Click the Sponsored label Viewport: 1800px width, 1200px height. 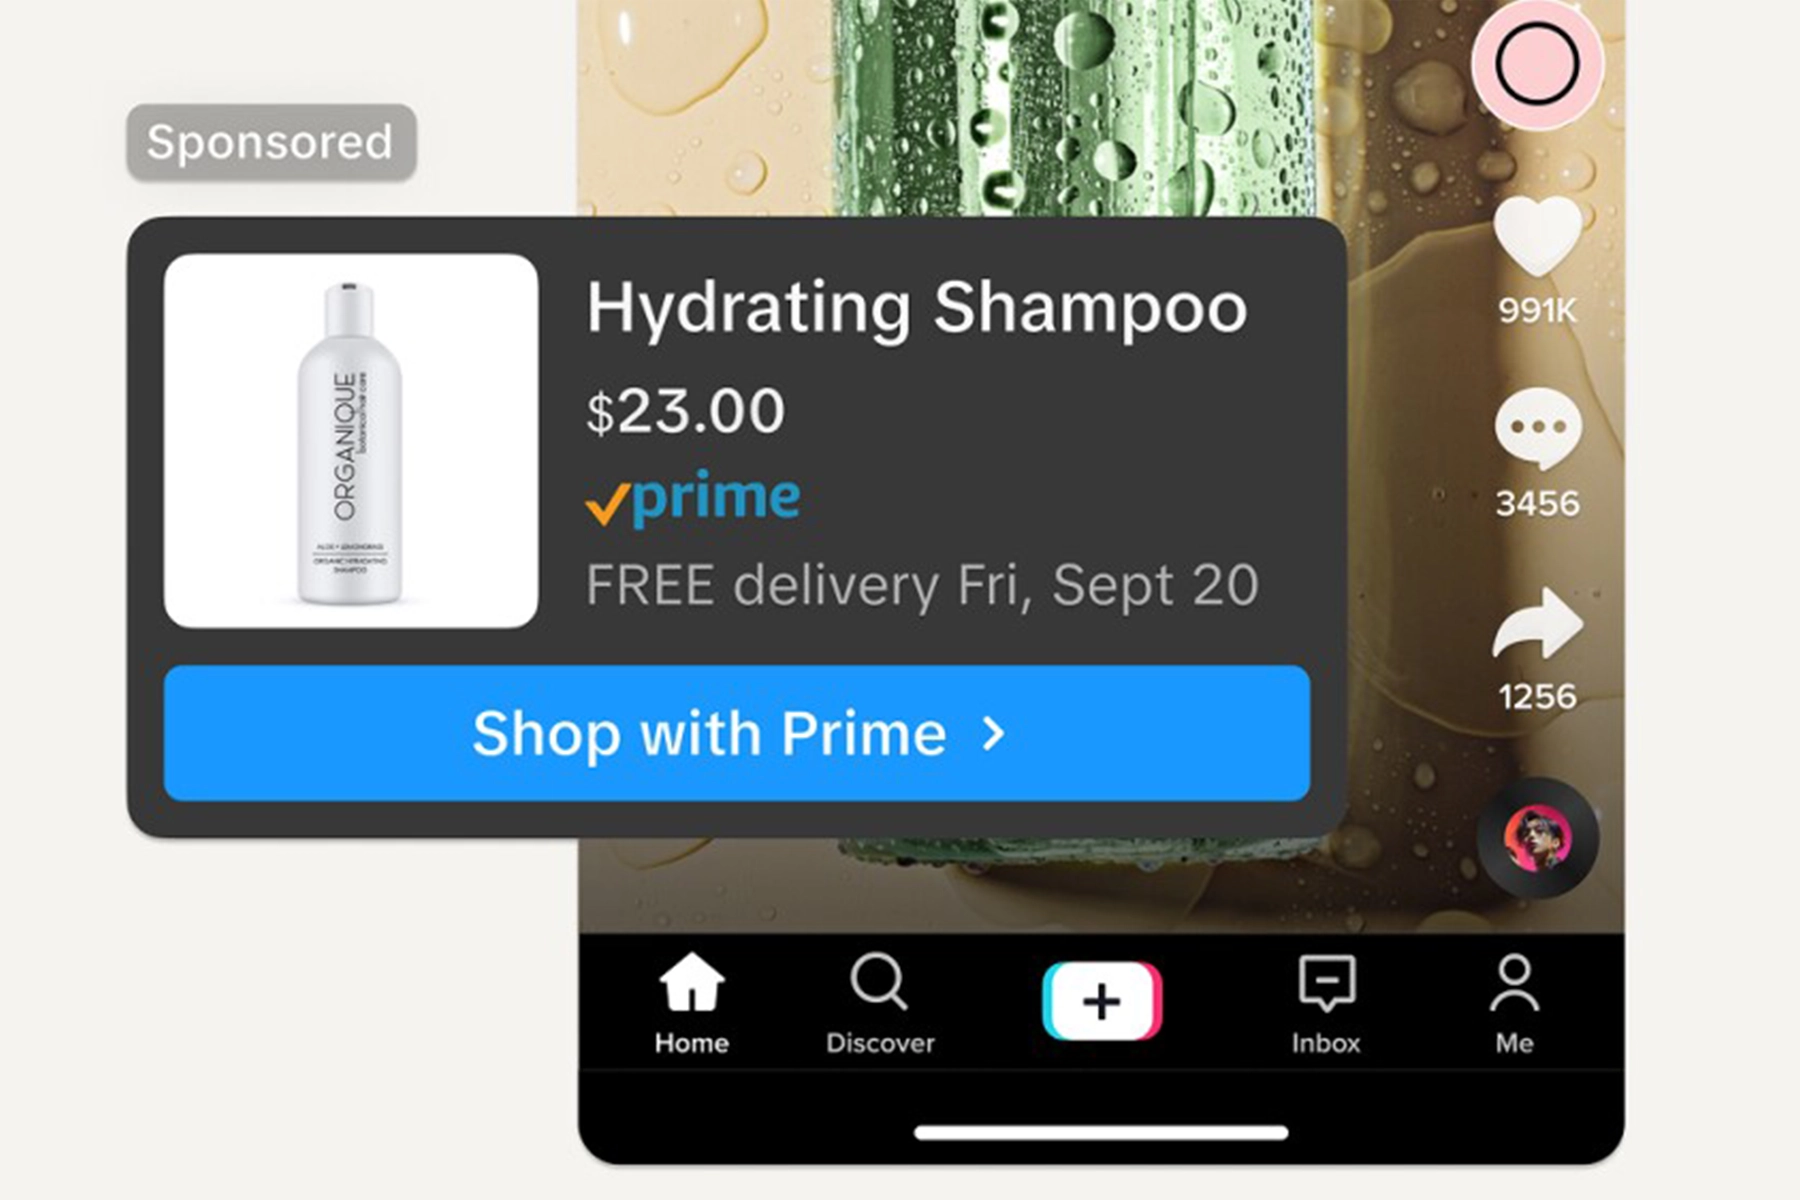click(x=271, y=142)
